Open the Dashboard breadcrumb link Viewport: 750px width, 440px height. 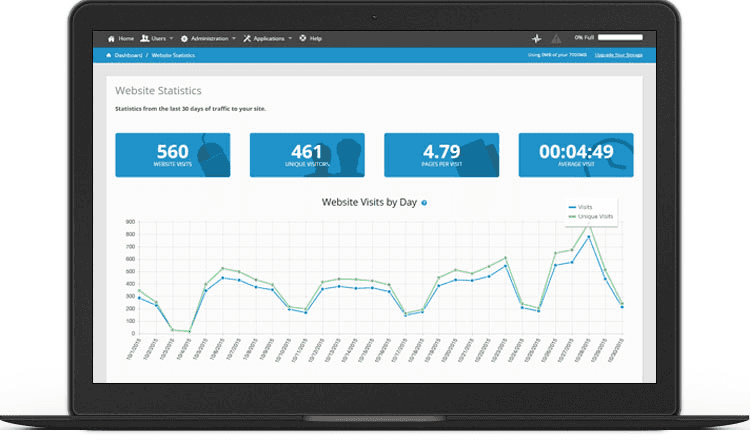129,55
